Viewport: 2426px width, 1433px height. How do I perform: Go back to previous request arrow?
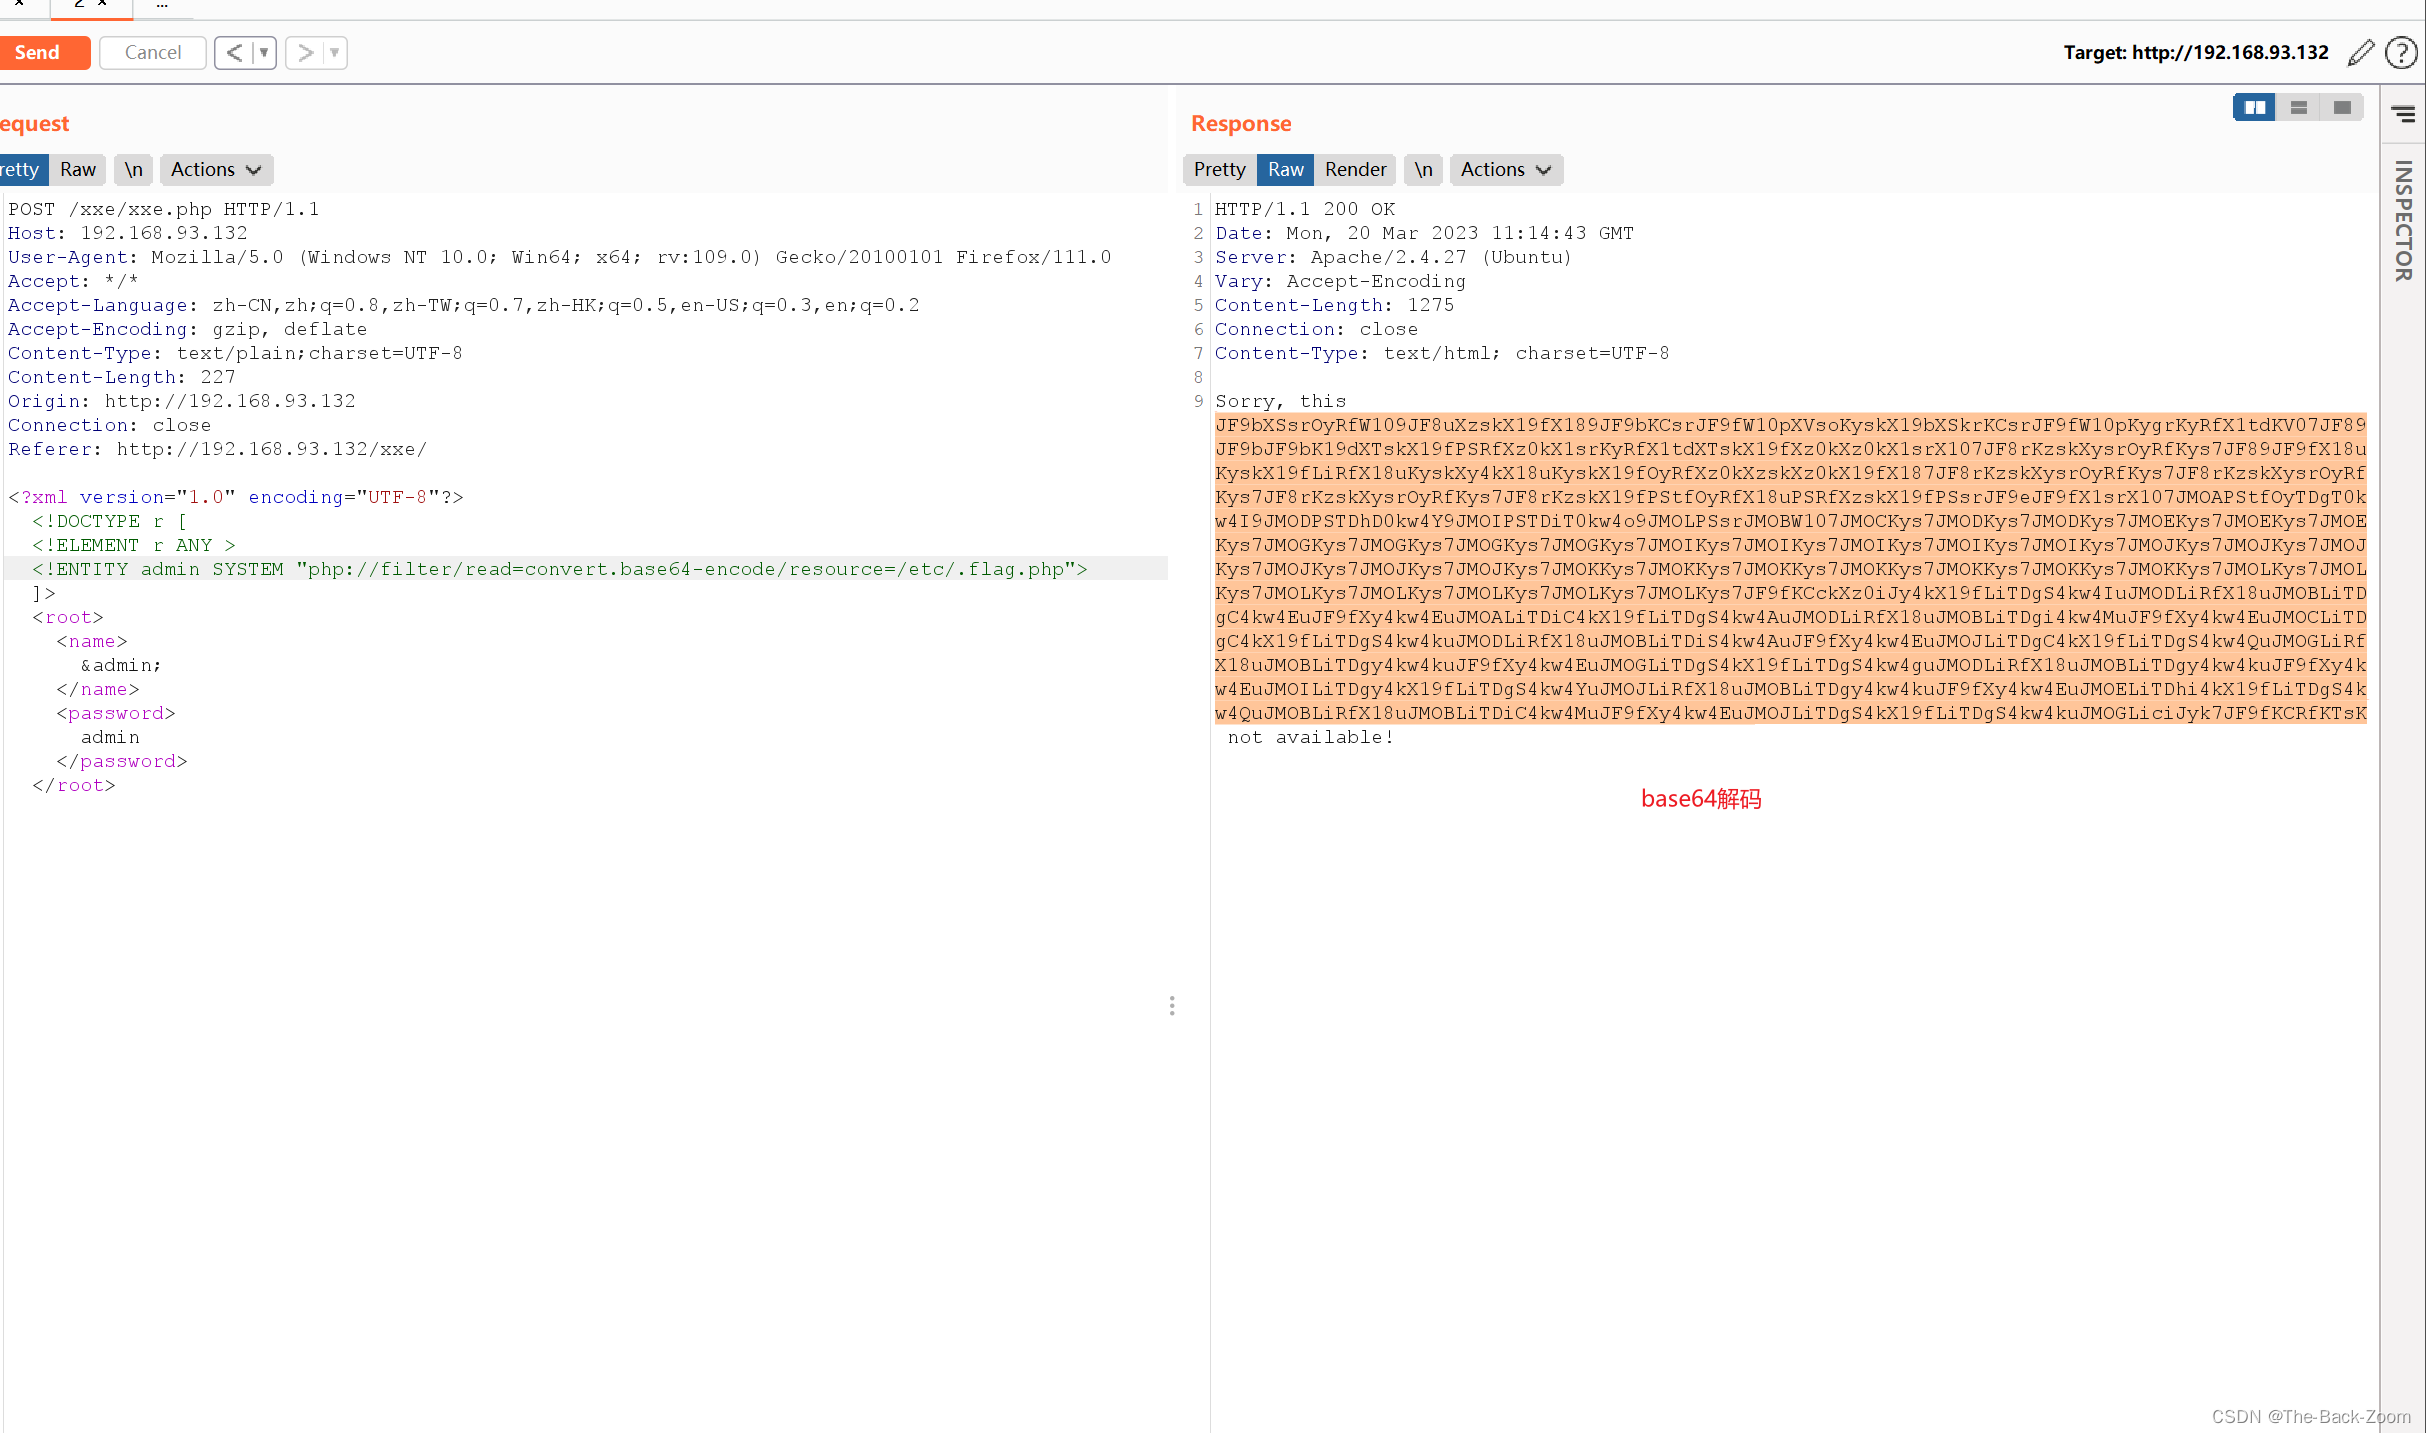(x=233, y=53)
